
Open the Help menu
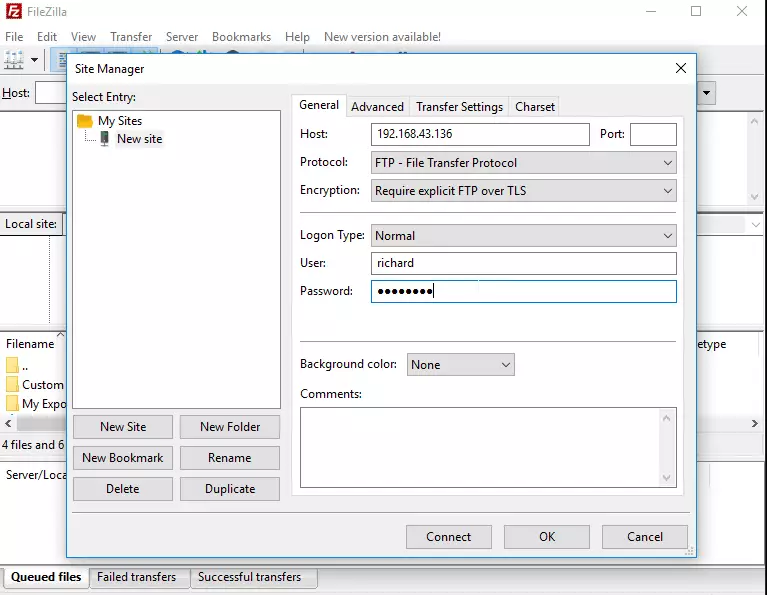(x=297, y=37)
